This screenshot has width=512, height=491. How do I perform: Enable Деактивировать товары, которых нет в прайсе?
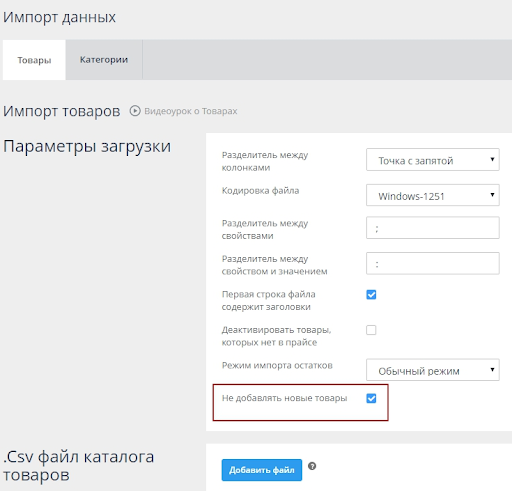(x=371, y=330)
